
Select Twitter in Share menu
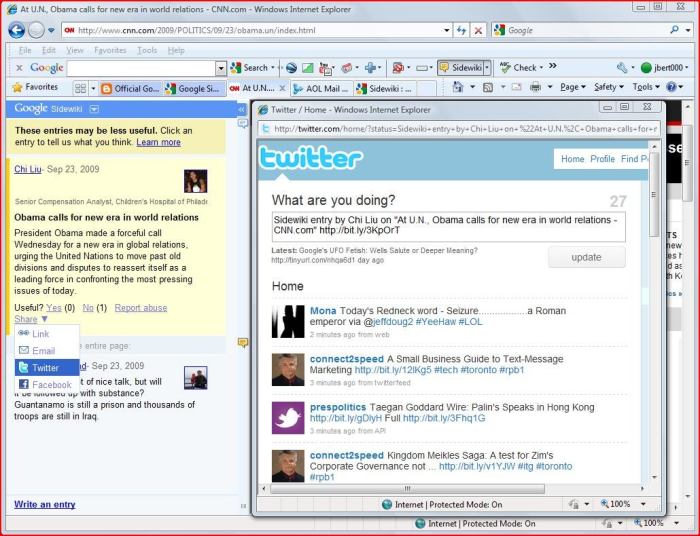point(47,367)
